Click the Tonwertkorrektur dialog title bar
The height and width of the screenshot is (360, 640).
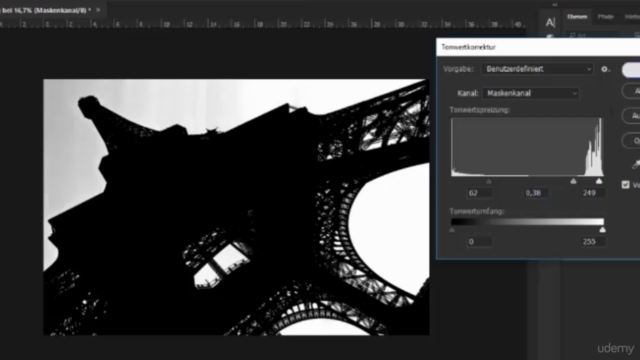(x=538, y=47)
